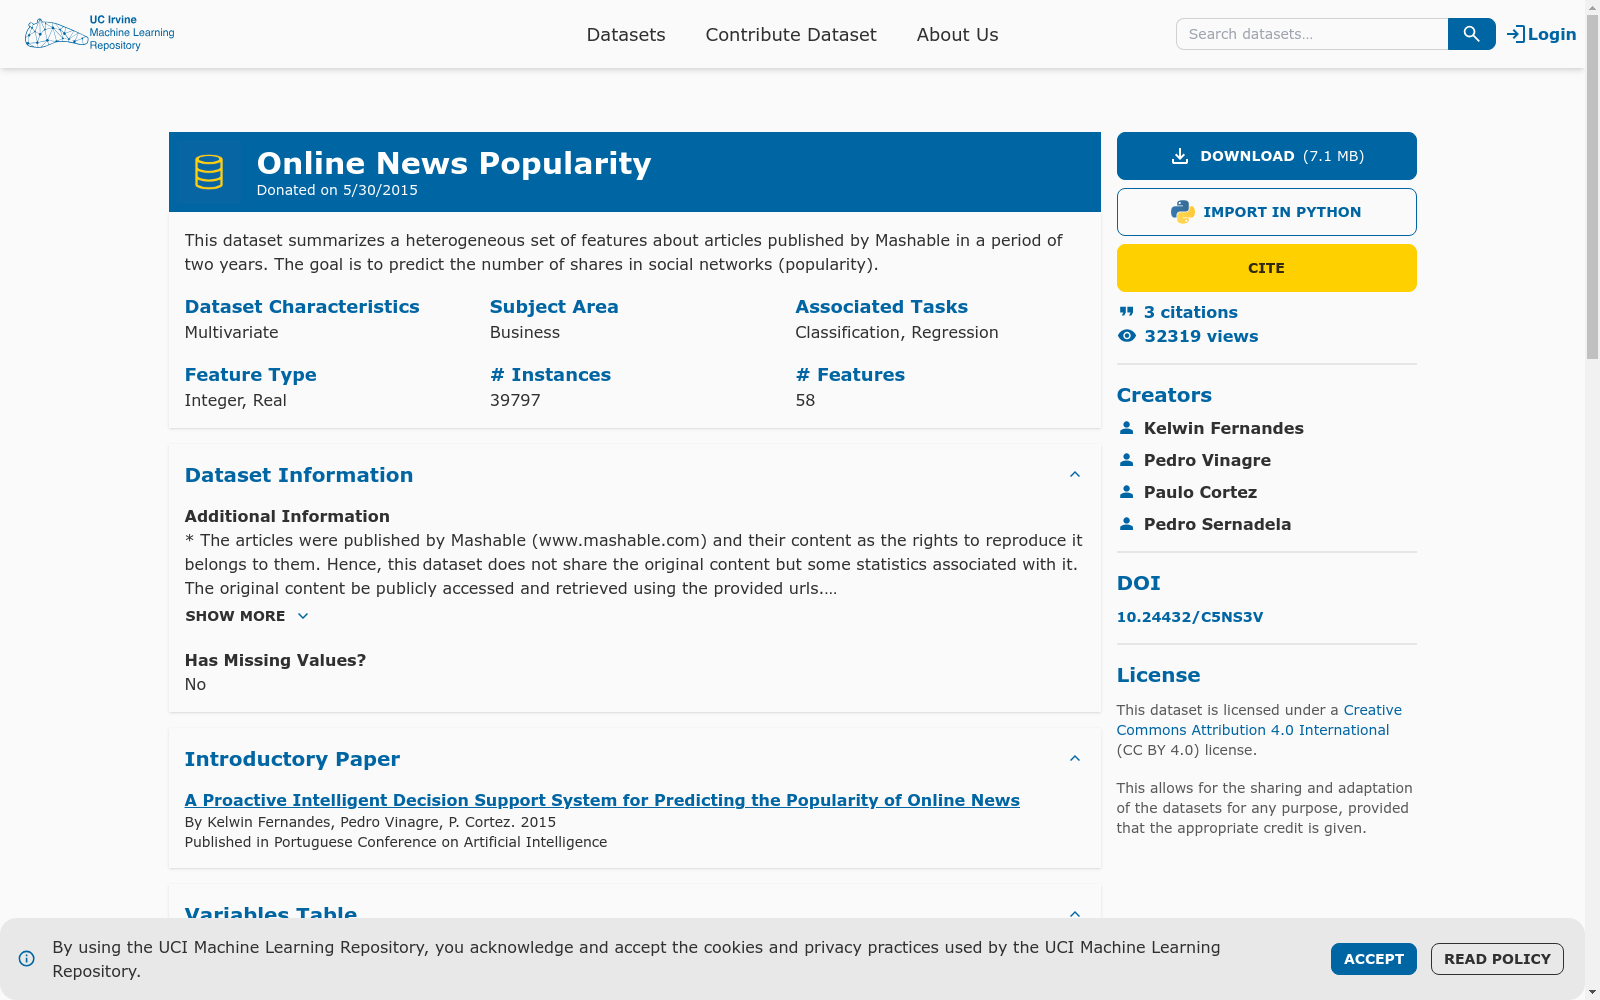Open creator Pedro Vinagre

[x=1208, y=460]
